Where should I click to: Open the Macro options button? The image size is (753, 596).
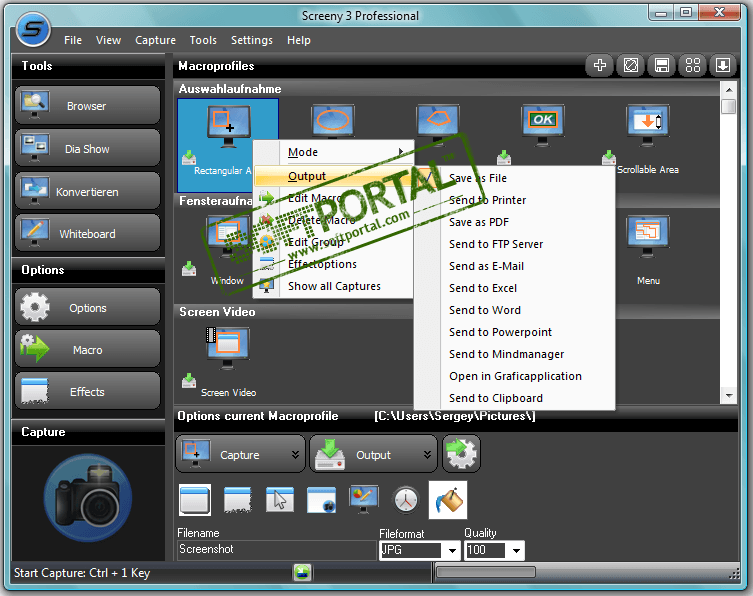coord(87,349)
